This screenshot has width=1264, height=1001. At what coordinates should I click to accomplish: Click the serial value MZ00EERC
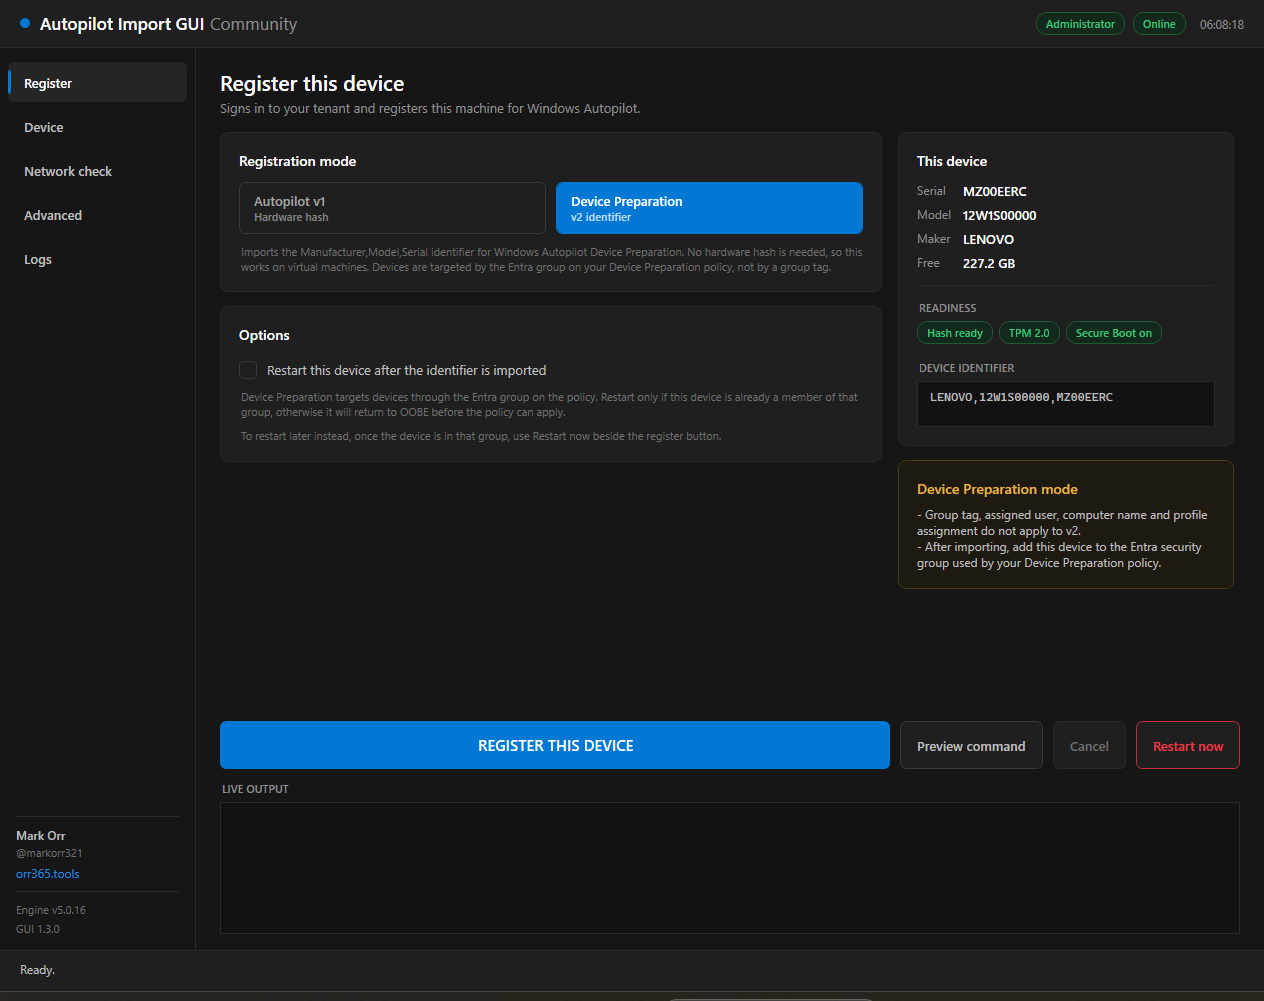995,191
